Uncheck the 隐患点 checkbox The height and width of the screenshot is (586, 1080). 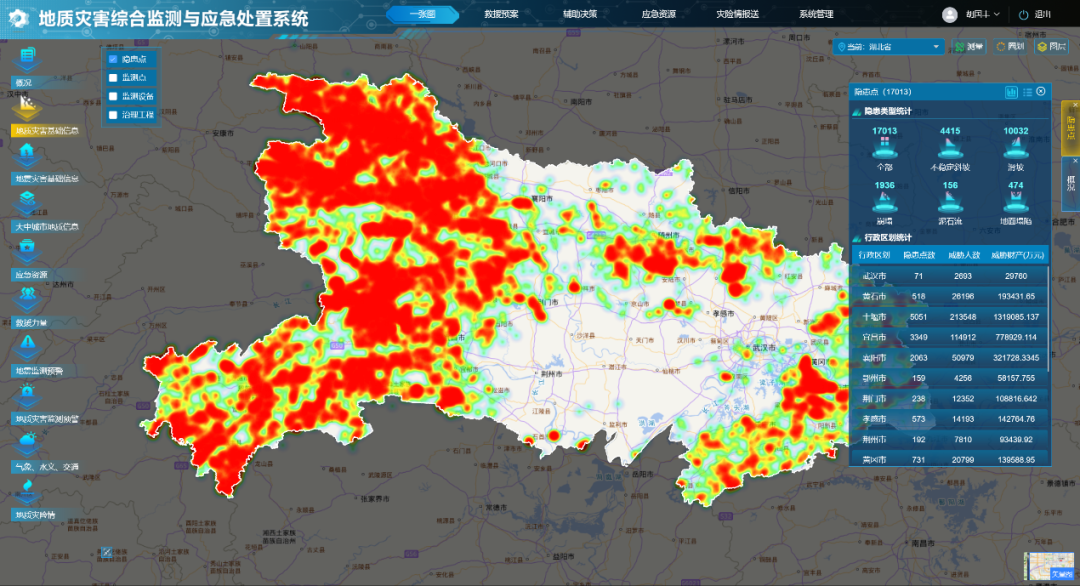point(113,59)
